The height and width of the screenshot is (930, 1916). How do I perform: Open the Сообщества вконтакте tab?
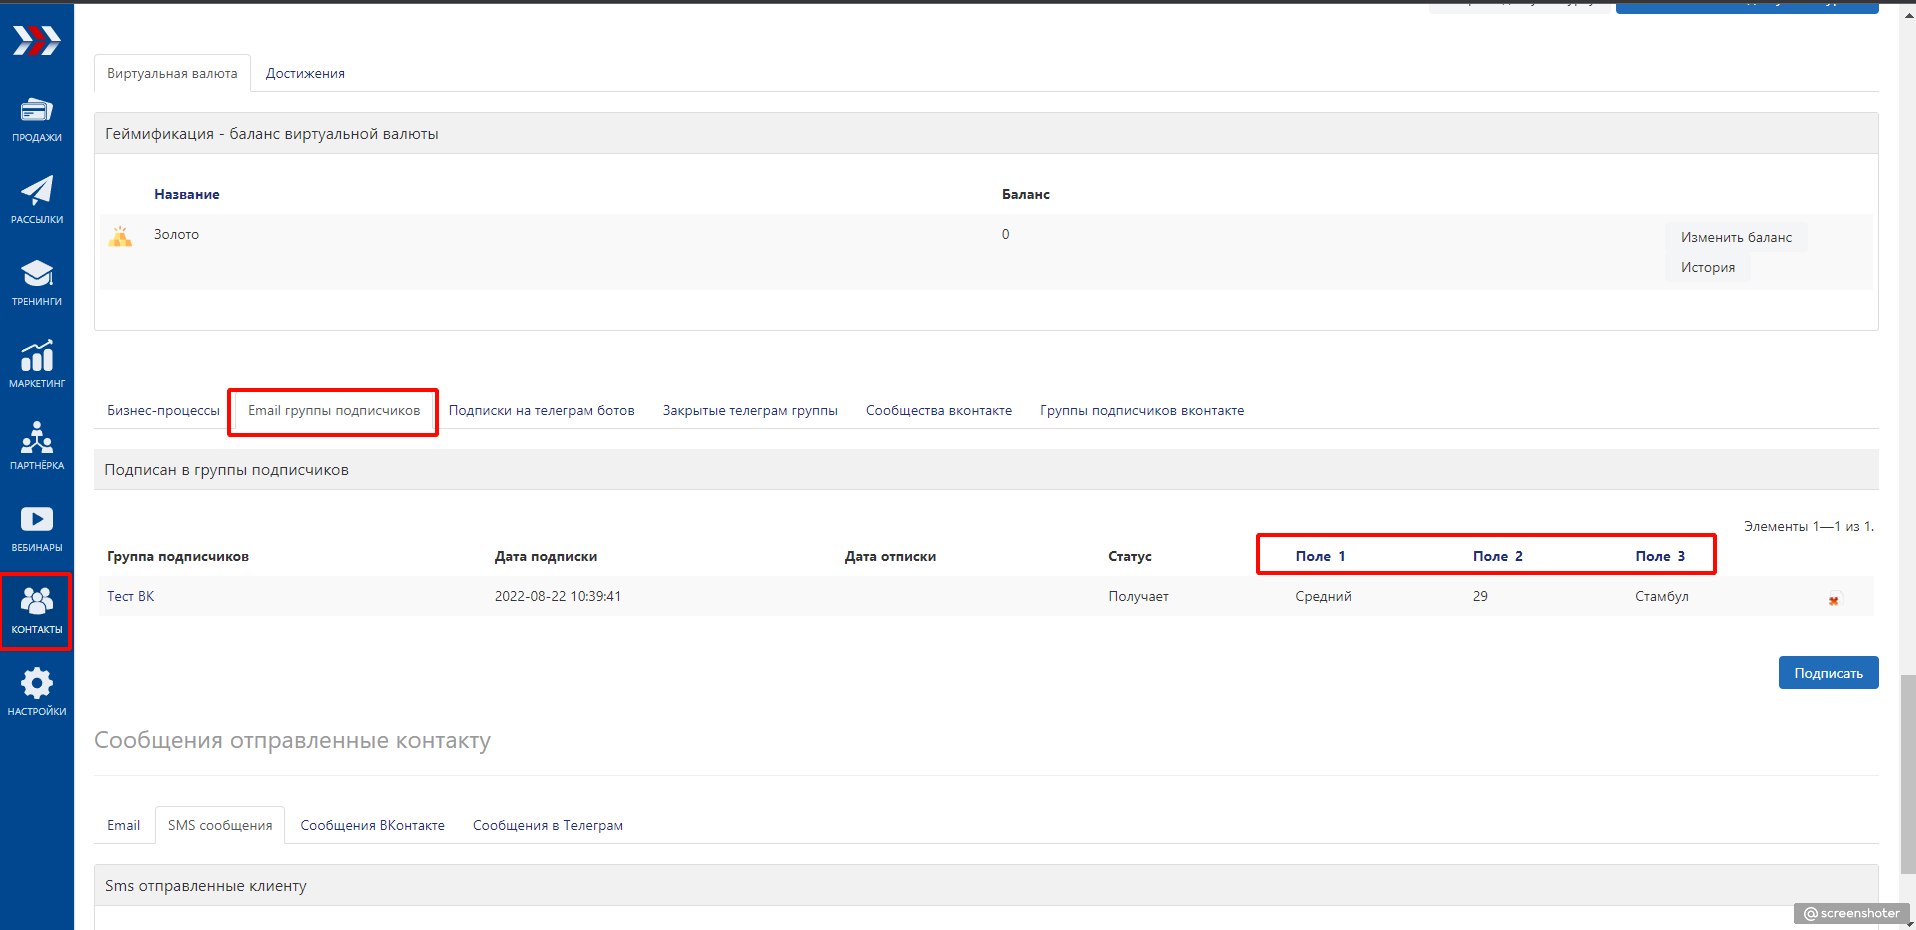pos(938,411)
